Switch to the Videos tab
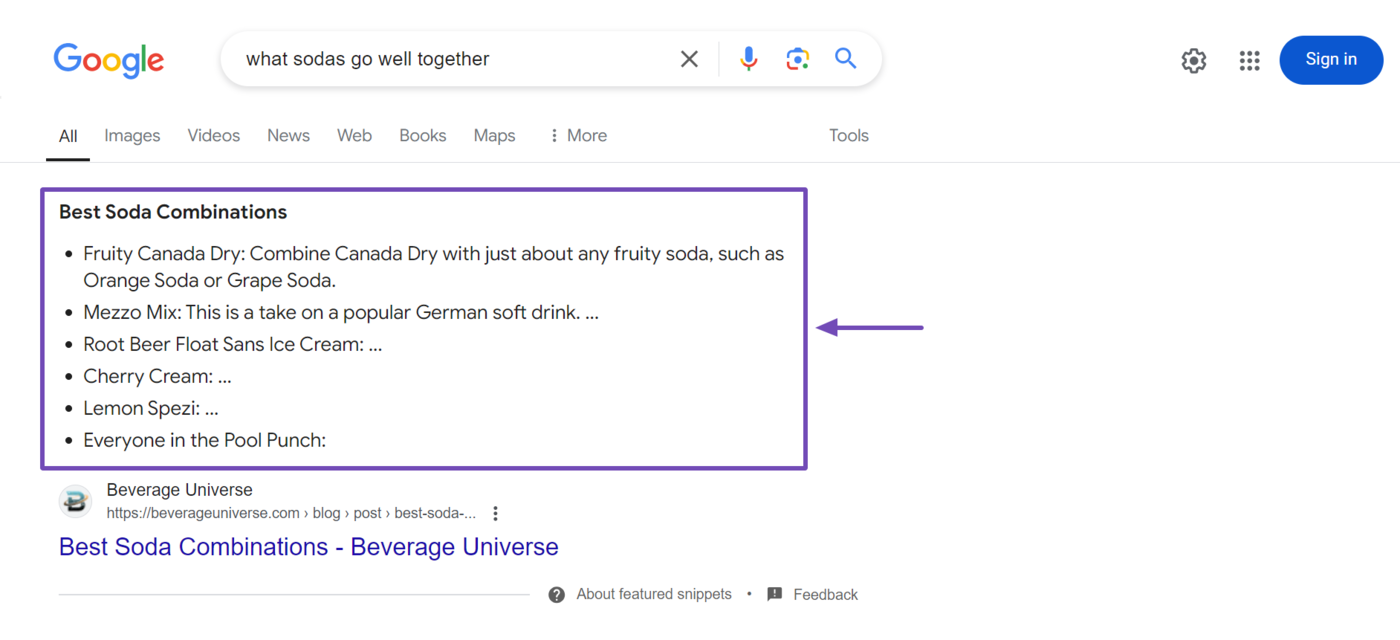Viewport: 1400px width, 640px height. click(x=214, y=135)
